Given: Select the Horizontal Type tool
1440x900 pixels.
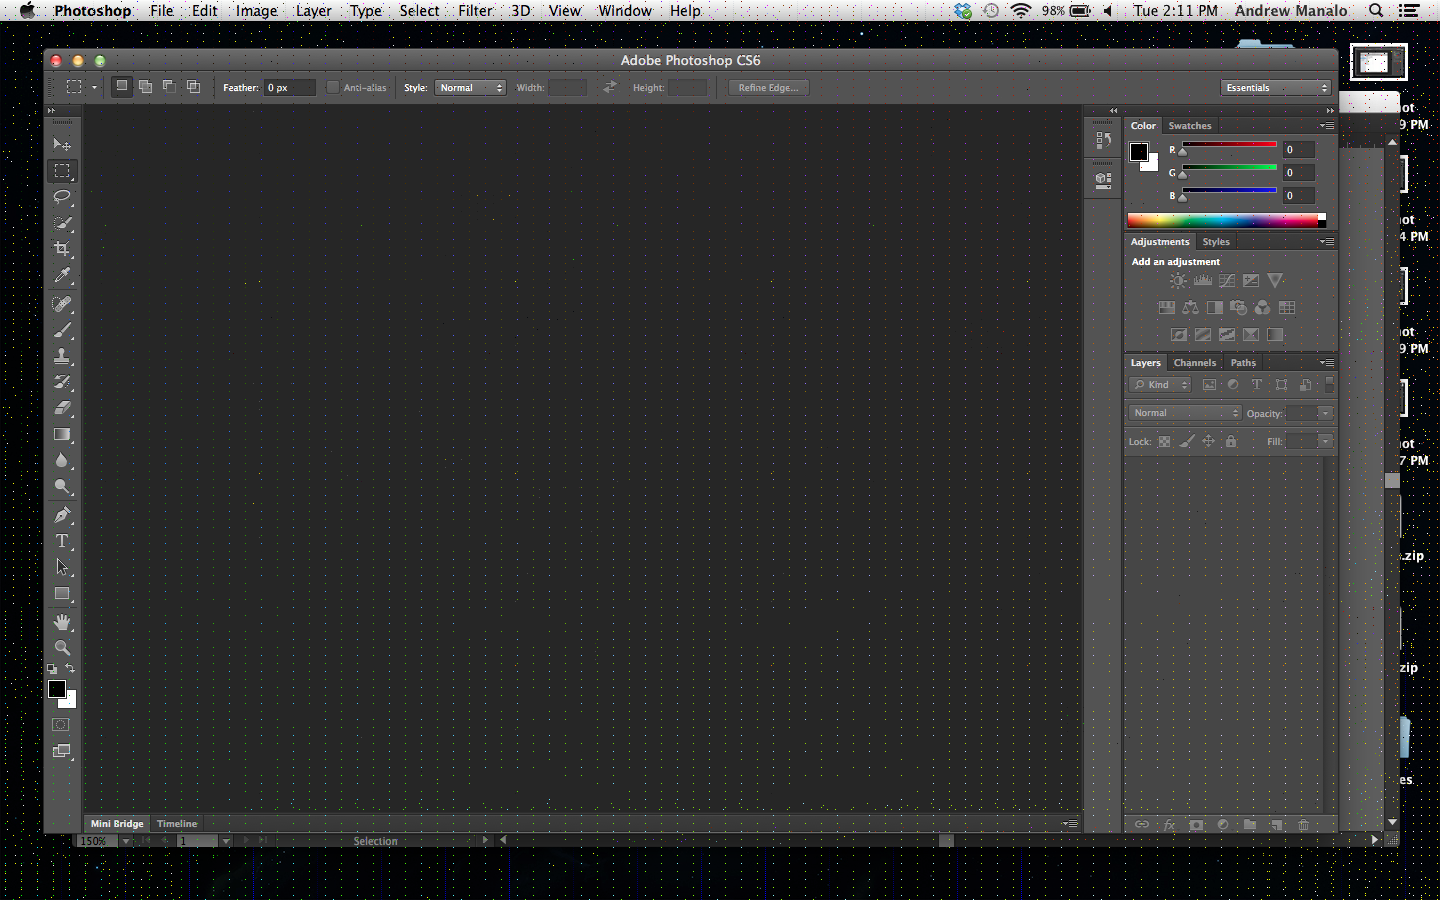Looking at the screenshot, I should [62, 541].
